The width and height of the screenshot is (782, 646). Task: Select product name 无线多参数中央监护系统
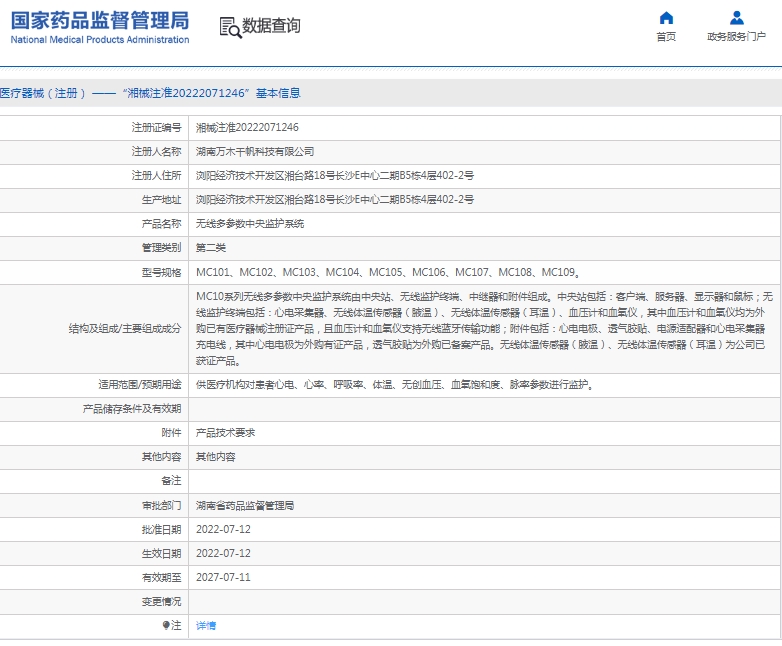click(x=250, y=223)
